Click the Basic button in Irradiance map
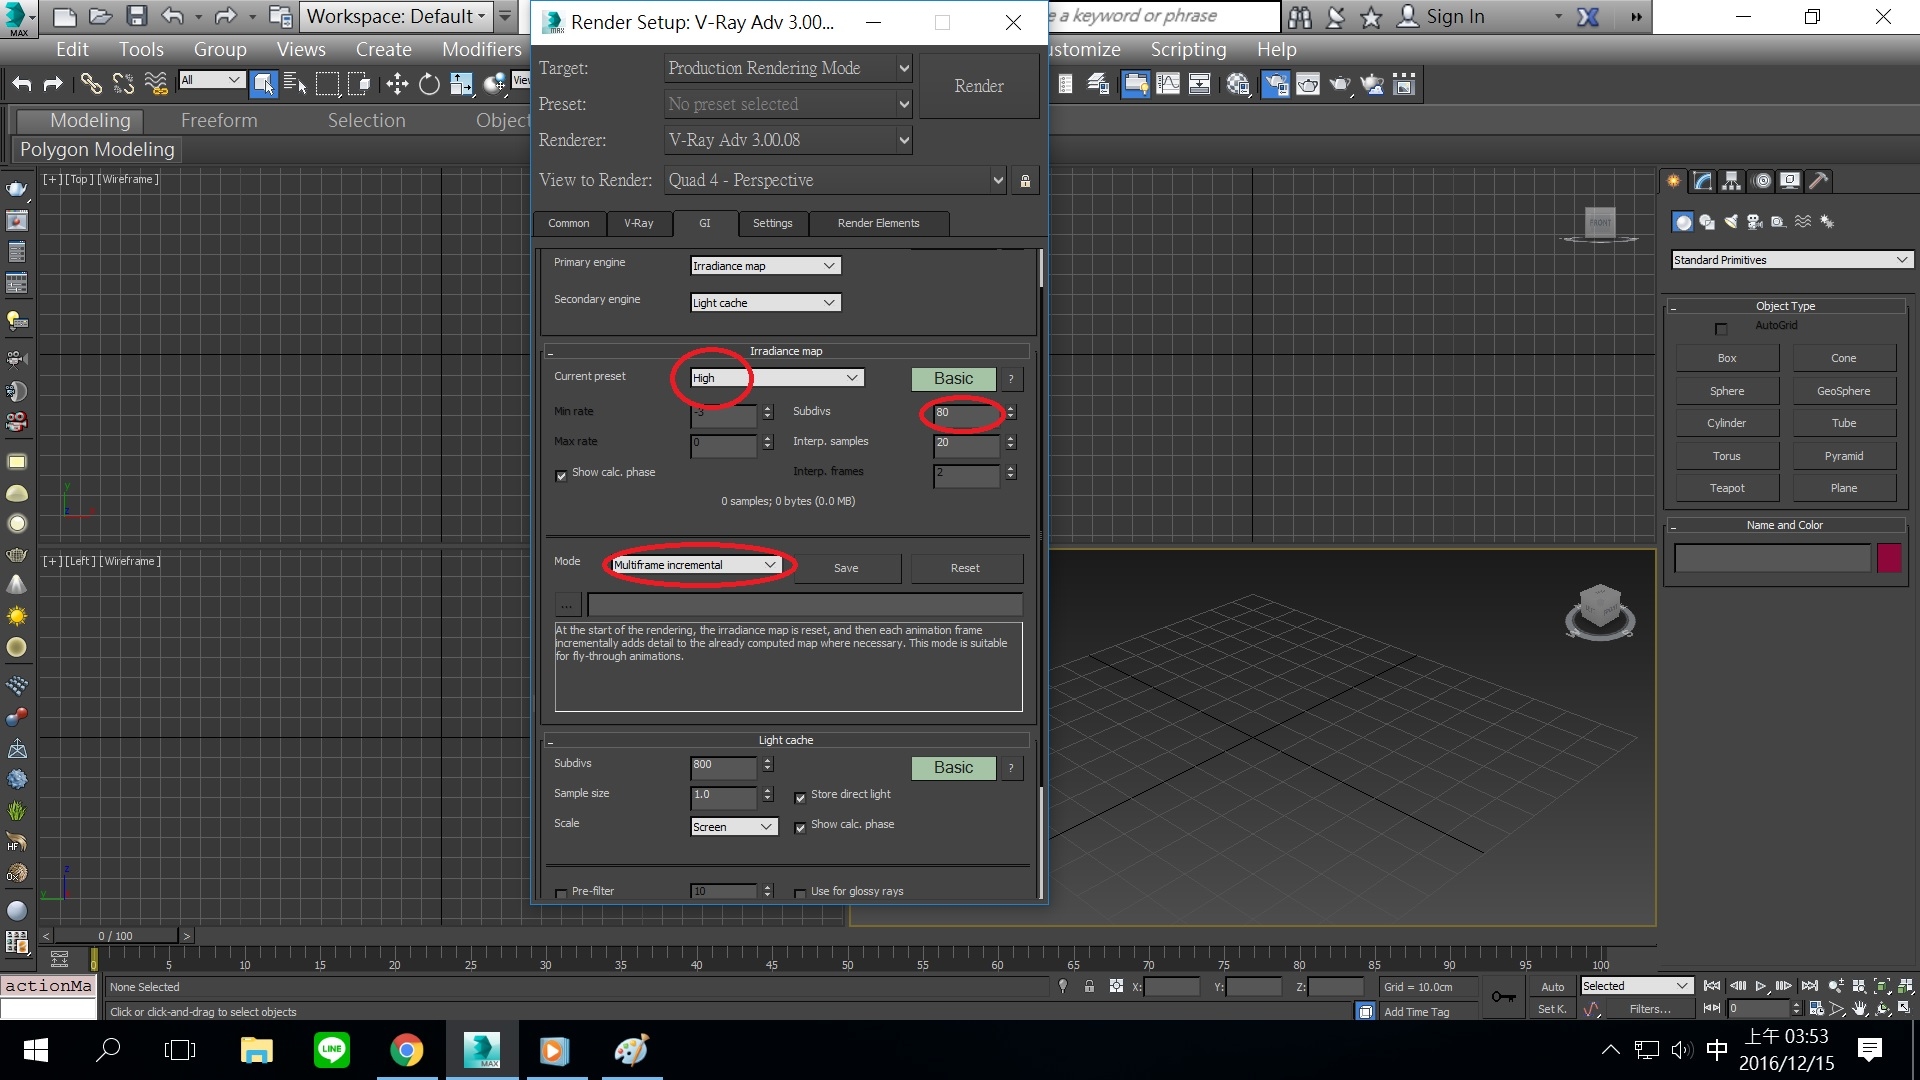 (953, 378)
